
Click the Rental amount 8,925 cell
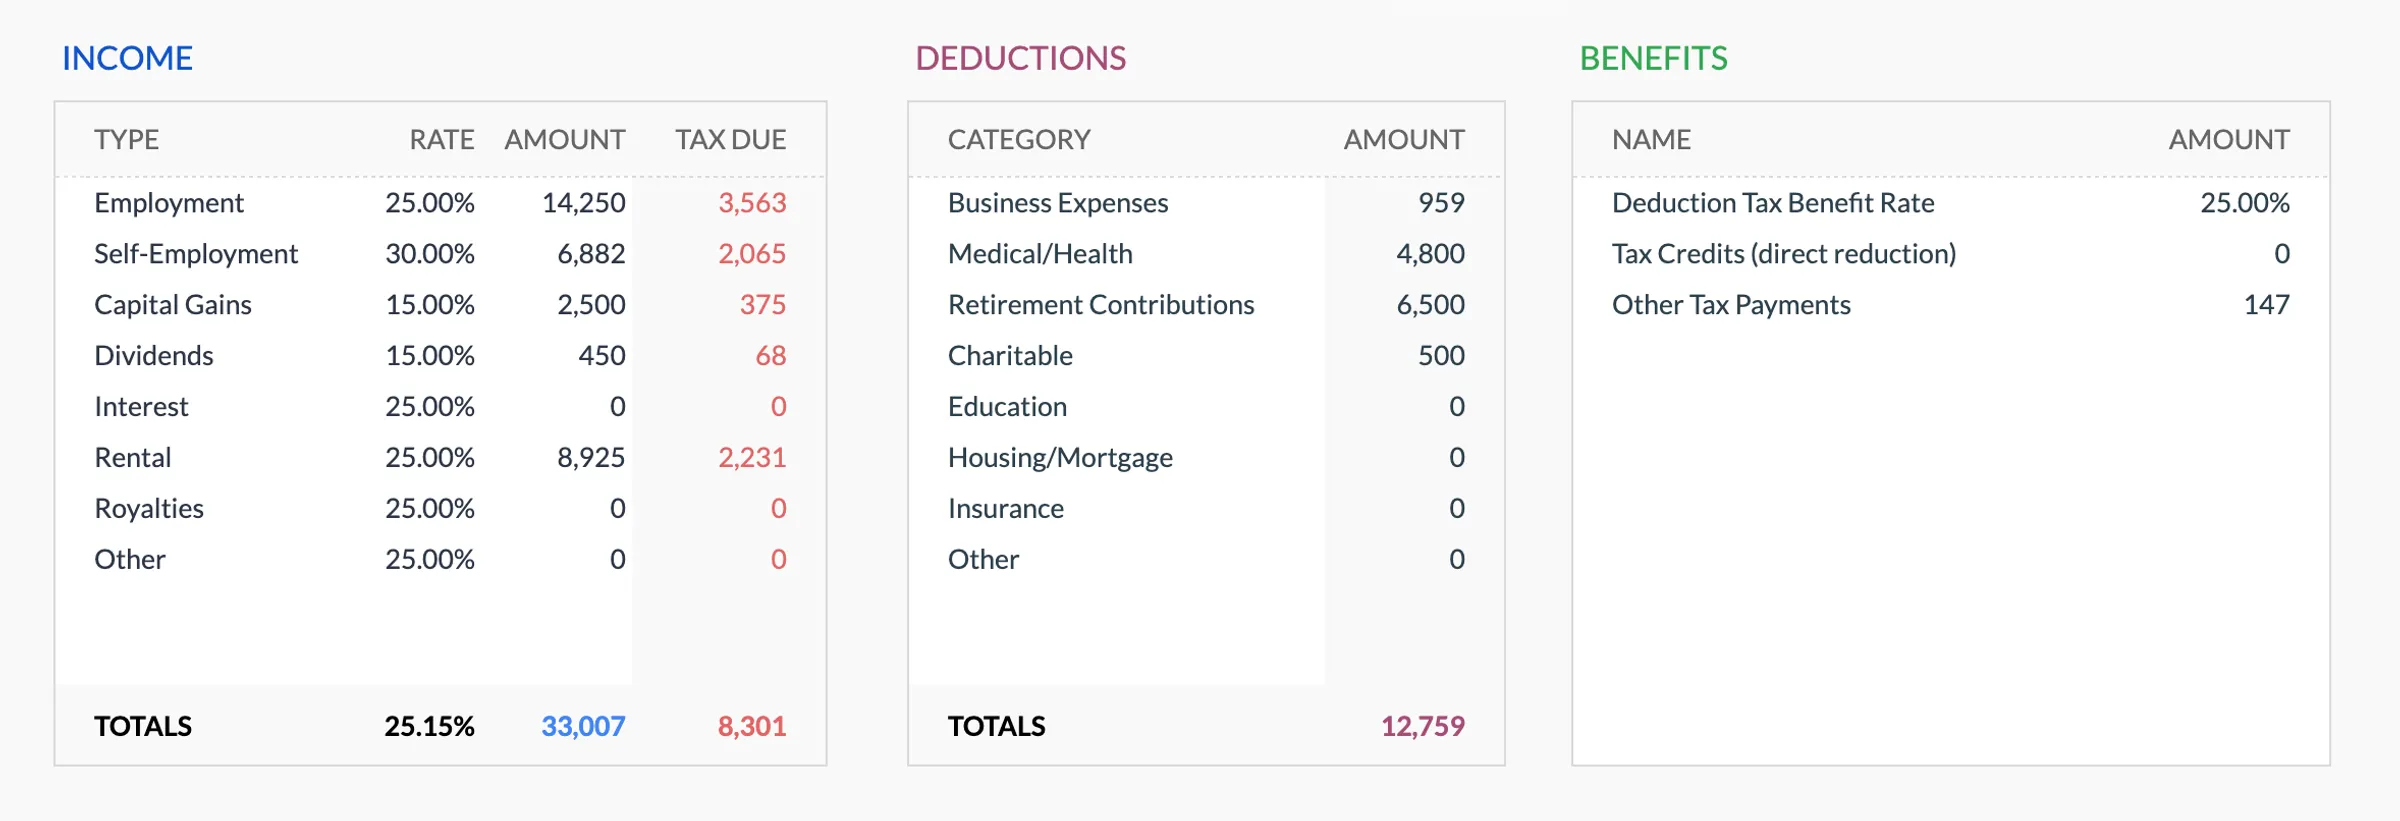tap(590, 458)
